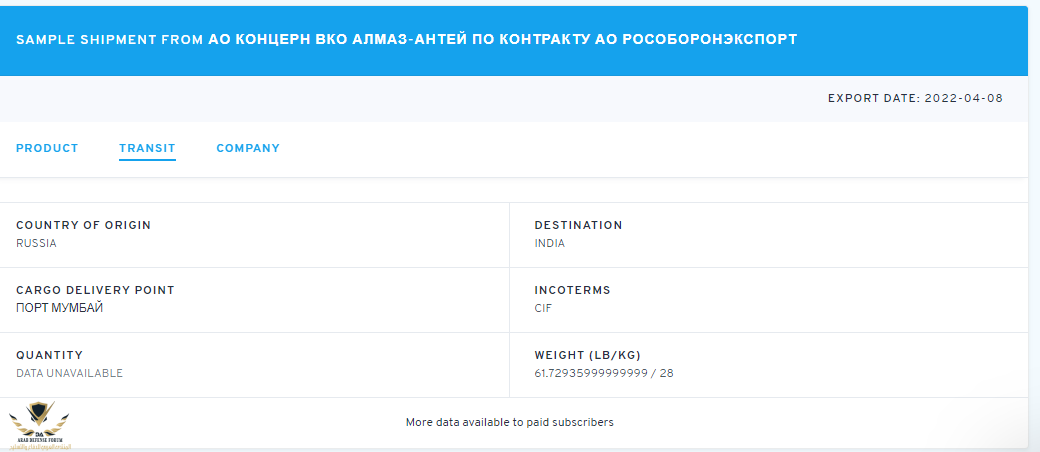Open the PRODUCT tab

point(47,148)
